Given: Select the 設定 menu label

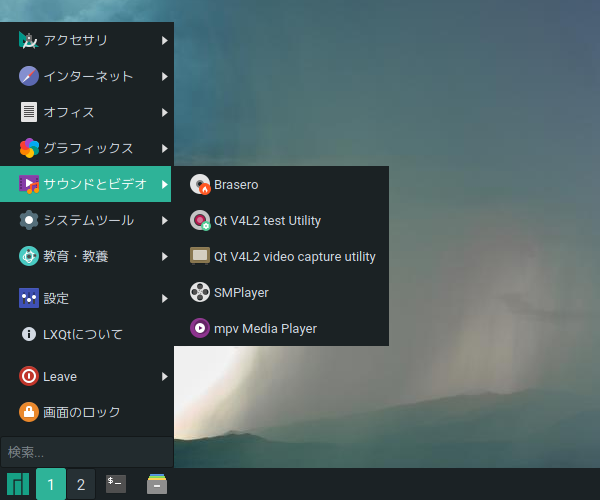Looking at the screenshot, I should point(56,298).
